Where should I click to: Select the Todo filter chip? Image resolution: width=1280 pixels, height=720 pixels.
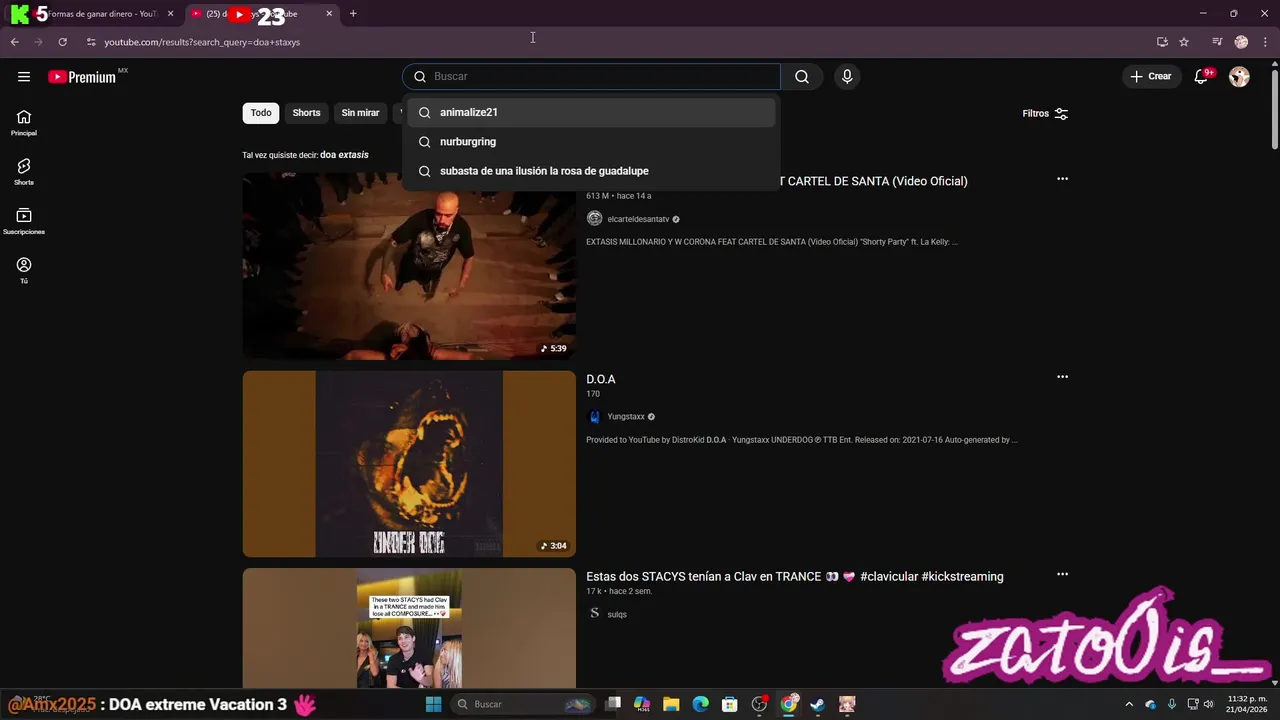point(261,113)
